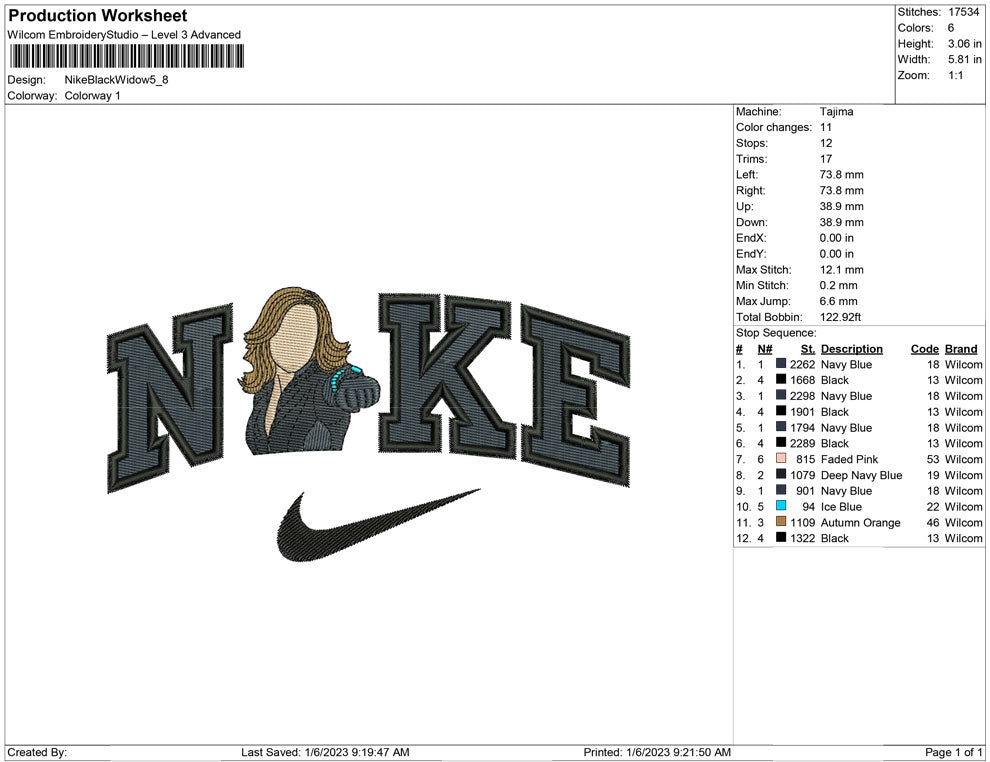Click the embroidered letter N in preview
Image resolution: width=990 pixels, height=762 pixels.
pos(170,398)
